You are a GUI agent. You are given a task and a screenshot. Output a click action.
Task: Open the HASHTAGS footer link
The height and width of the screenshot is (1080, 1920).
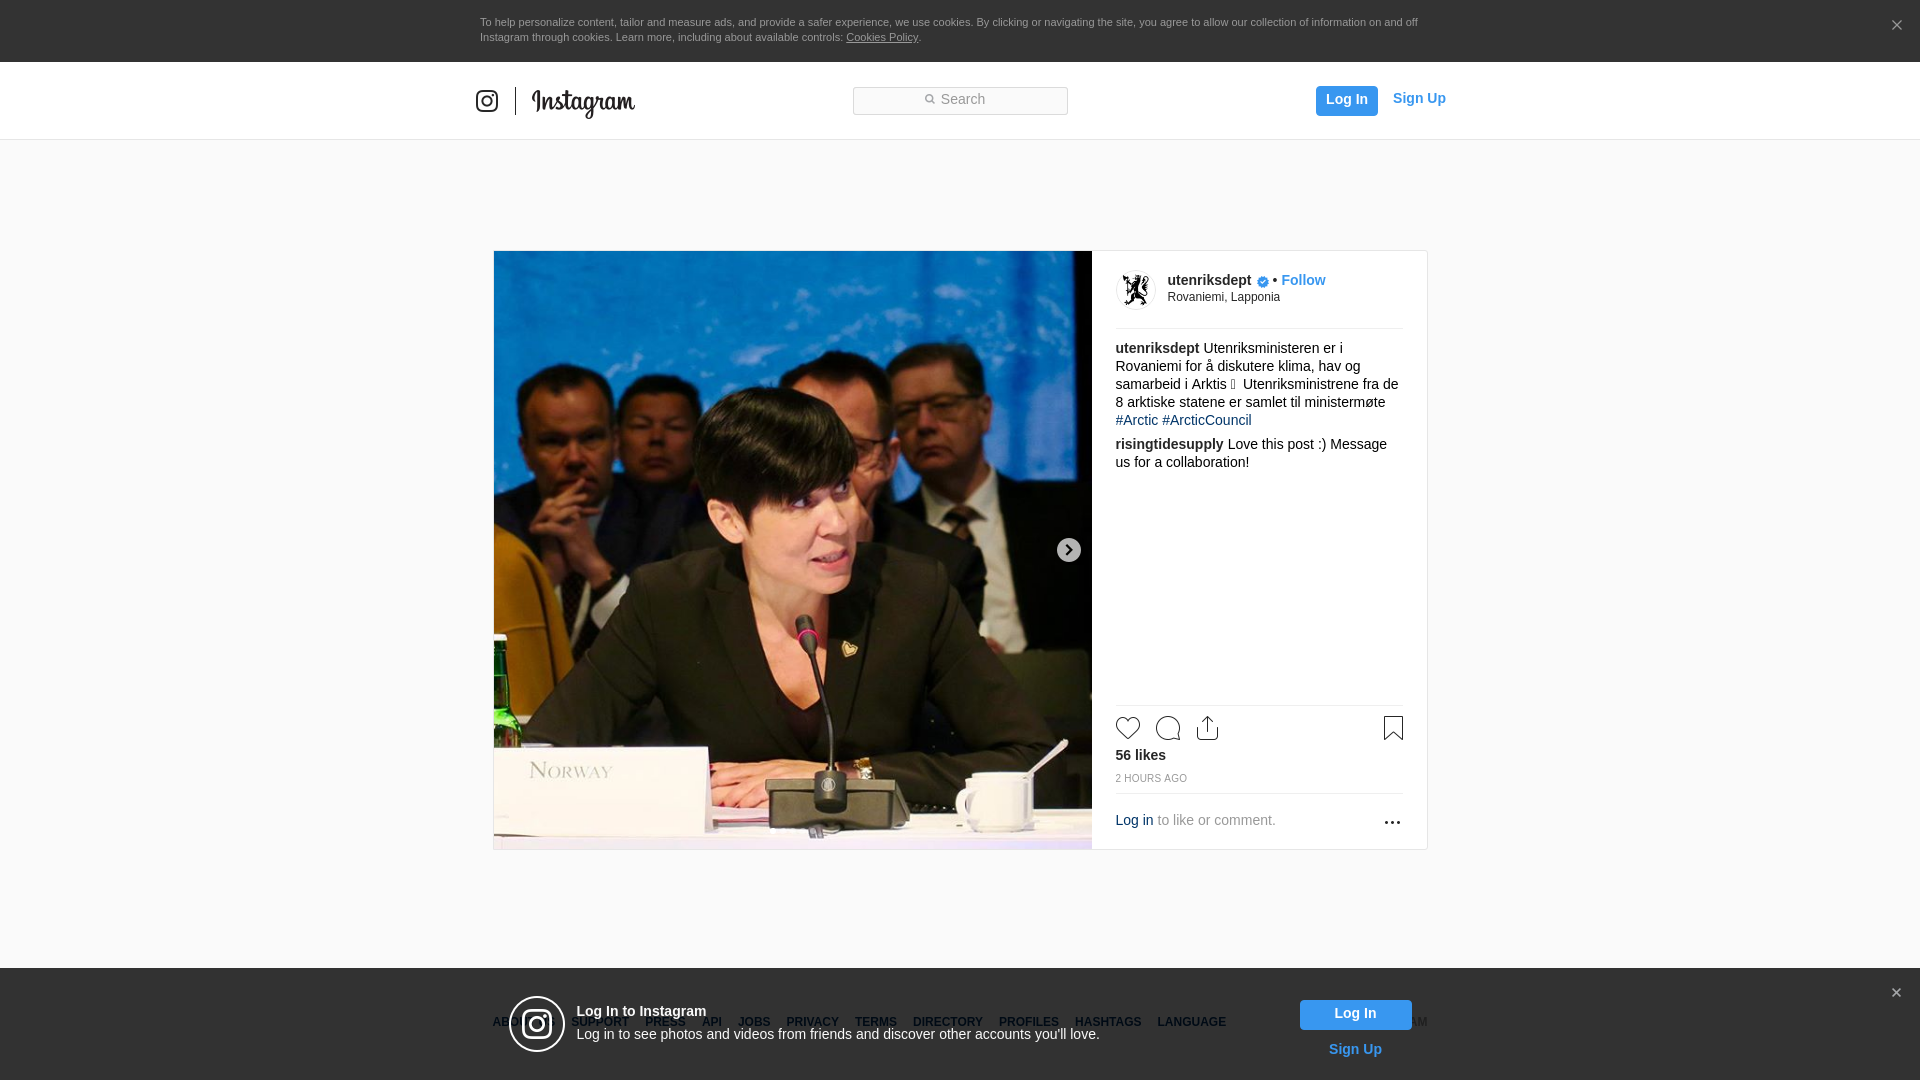[1107, 1022]
